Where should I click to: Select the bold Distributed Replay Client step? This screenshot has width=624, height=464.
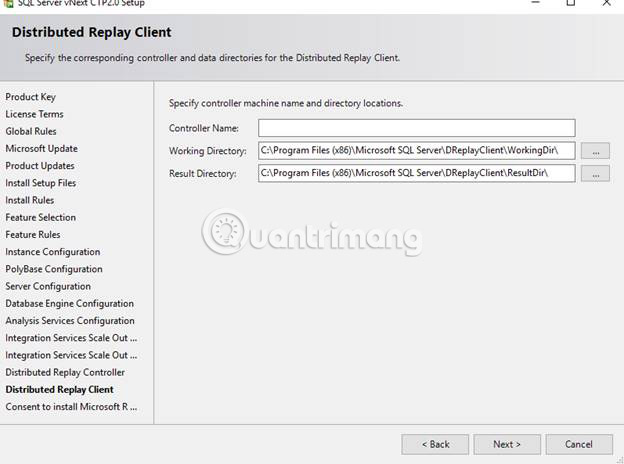pos(59,390)
